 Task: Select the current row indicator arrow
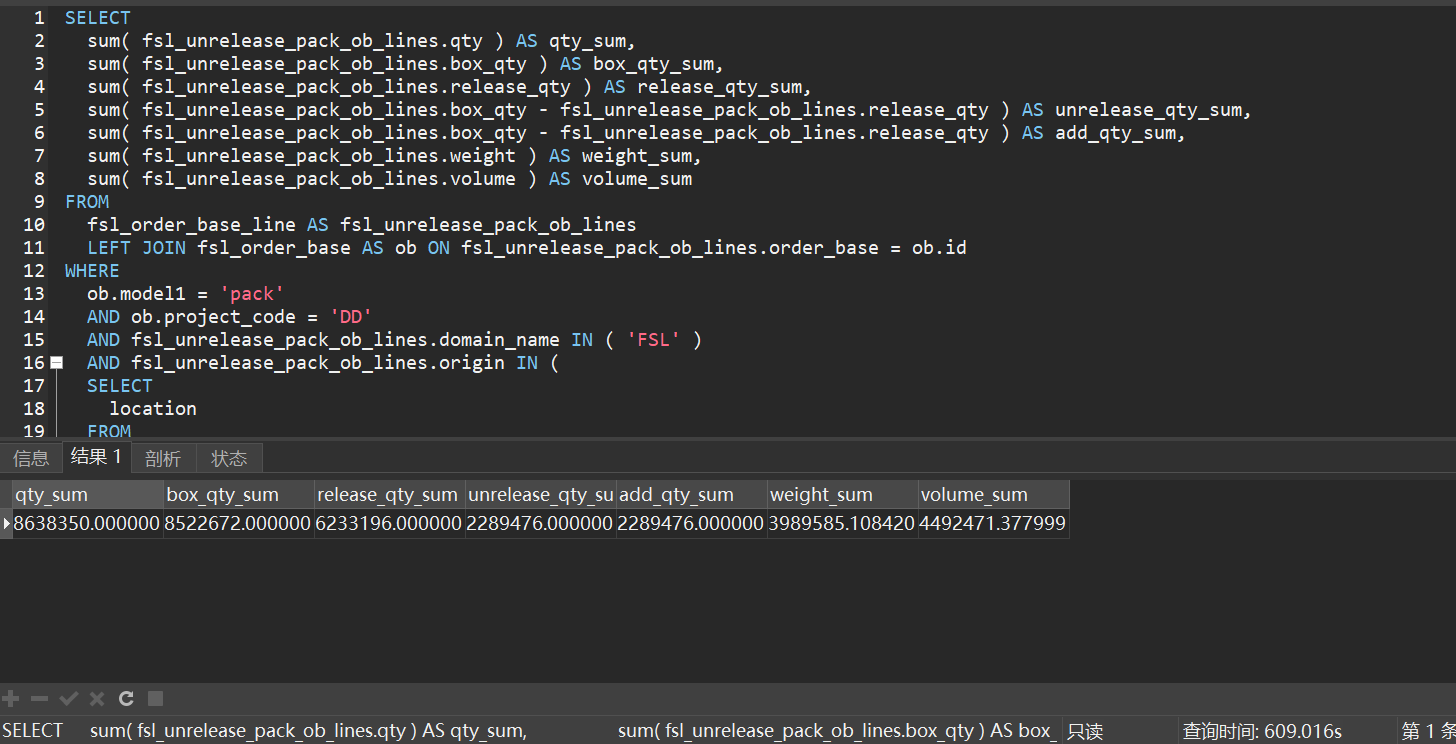[7, 523]
